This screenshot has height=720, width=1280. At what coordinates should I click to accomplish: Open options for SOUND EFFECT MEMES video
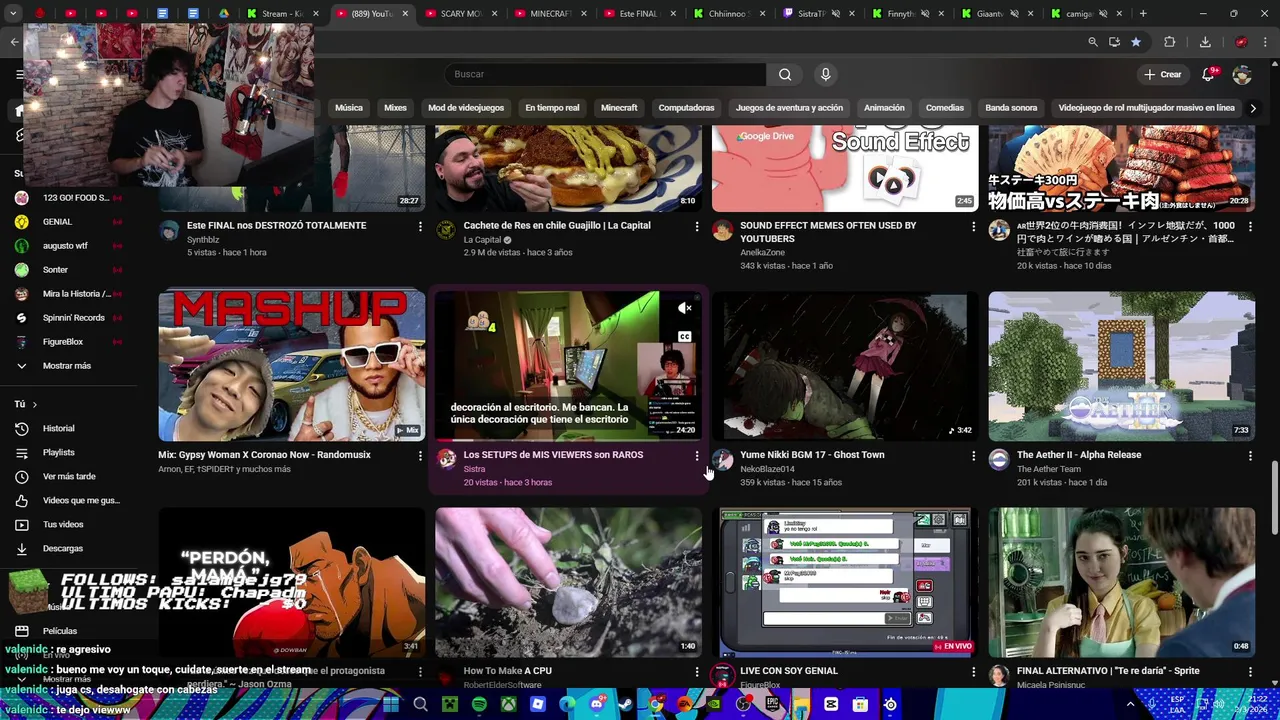click(x=974, y=227)
